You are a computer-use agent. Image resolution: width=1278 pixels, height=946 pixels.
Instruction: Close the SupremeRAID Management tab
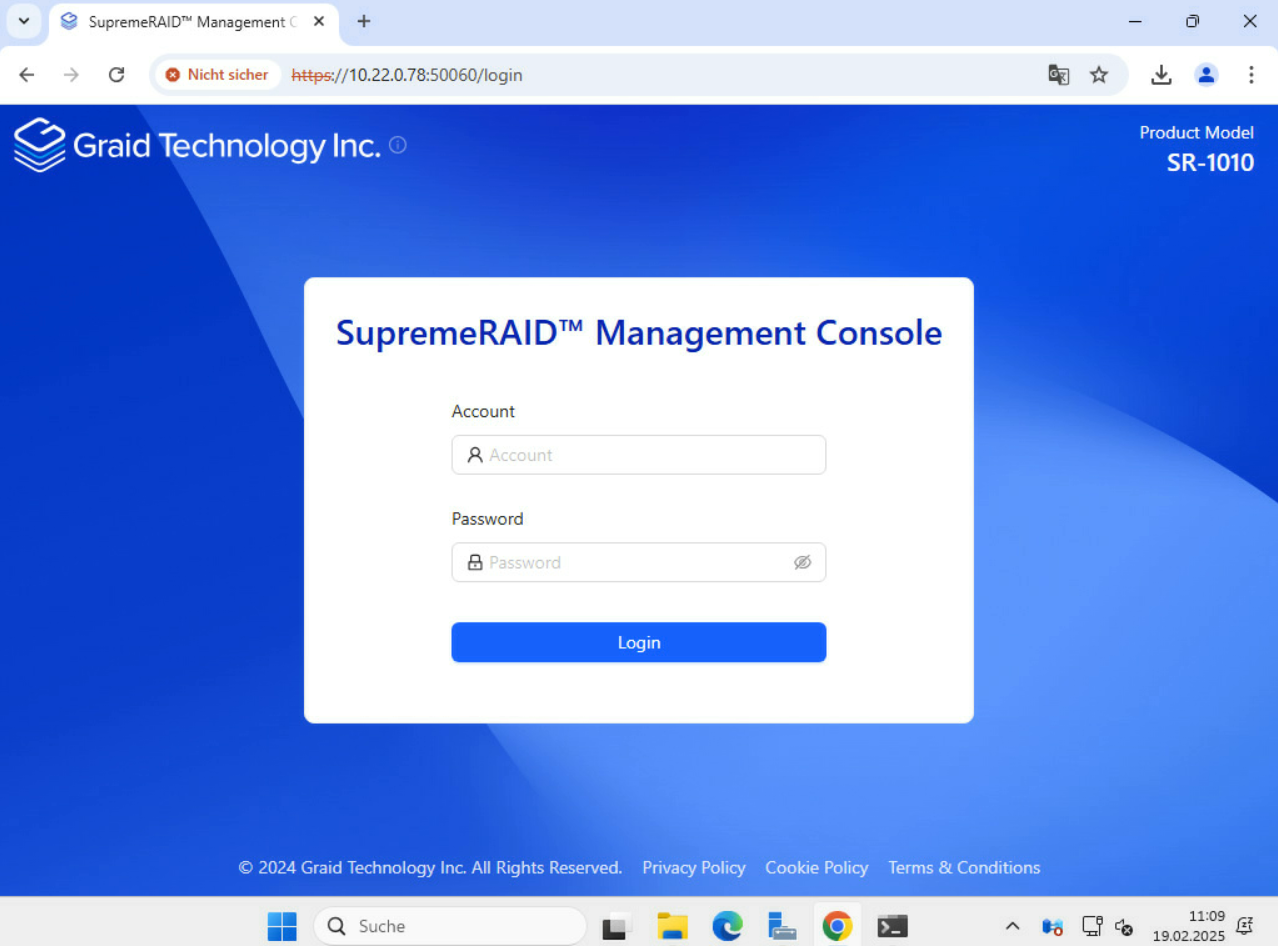319,21
